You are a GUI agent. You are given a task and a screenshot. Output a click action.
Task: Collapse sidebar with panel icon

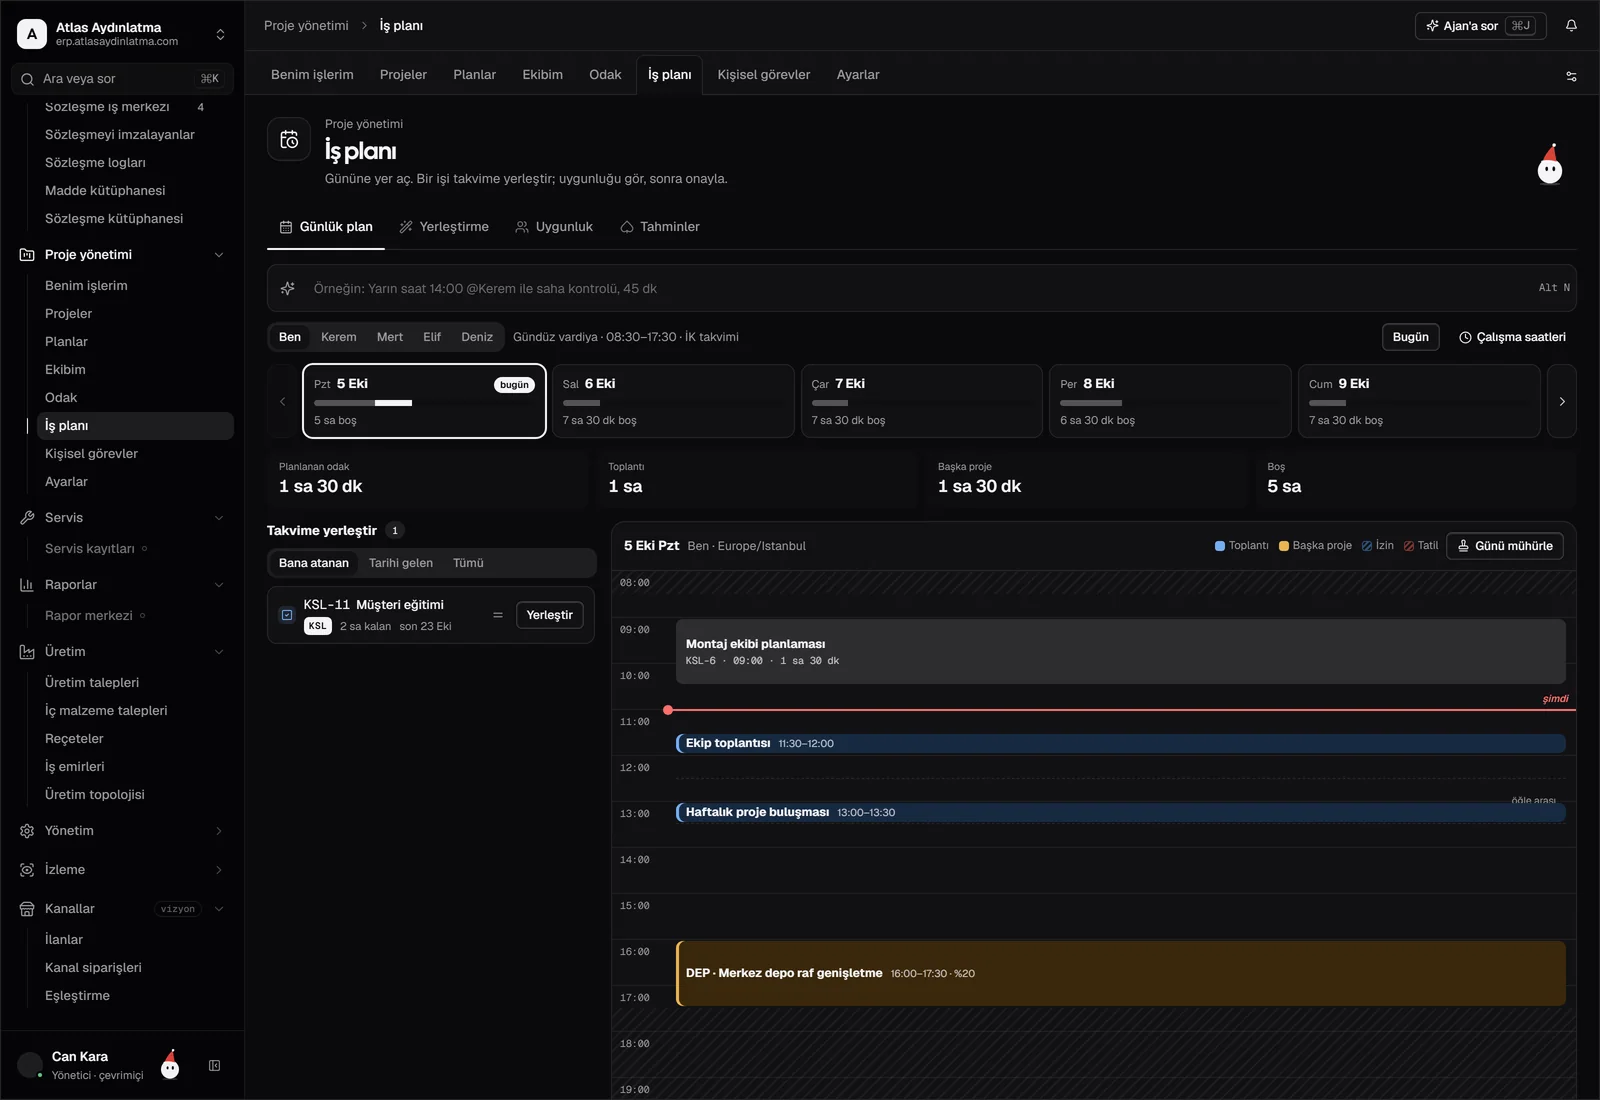pos(214,1066)
